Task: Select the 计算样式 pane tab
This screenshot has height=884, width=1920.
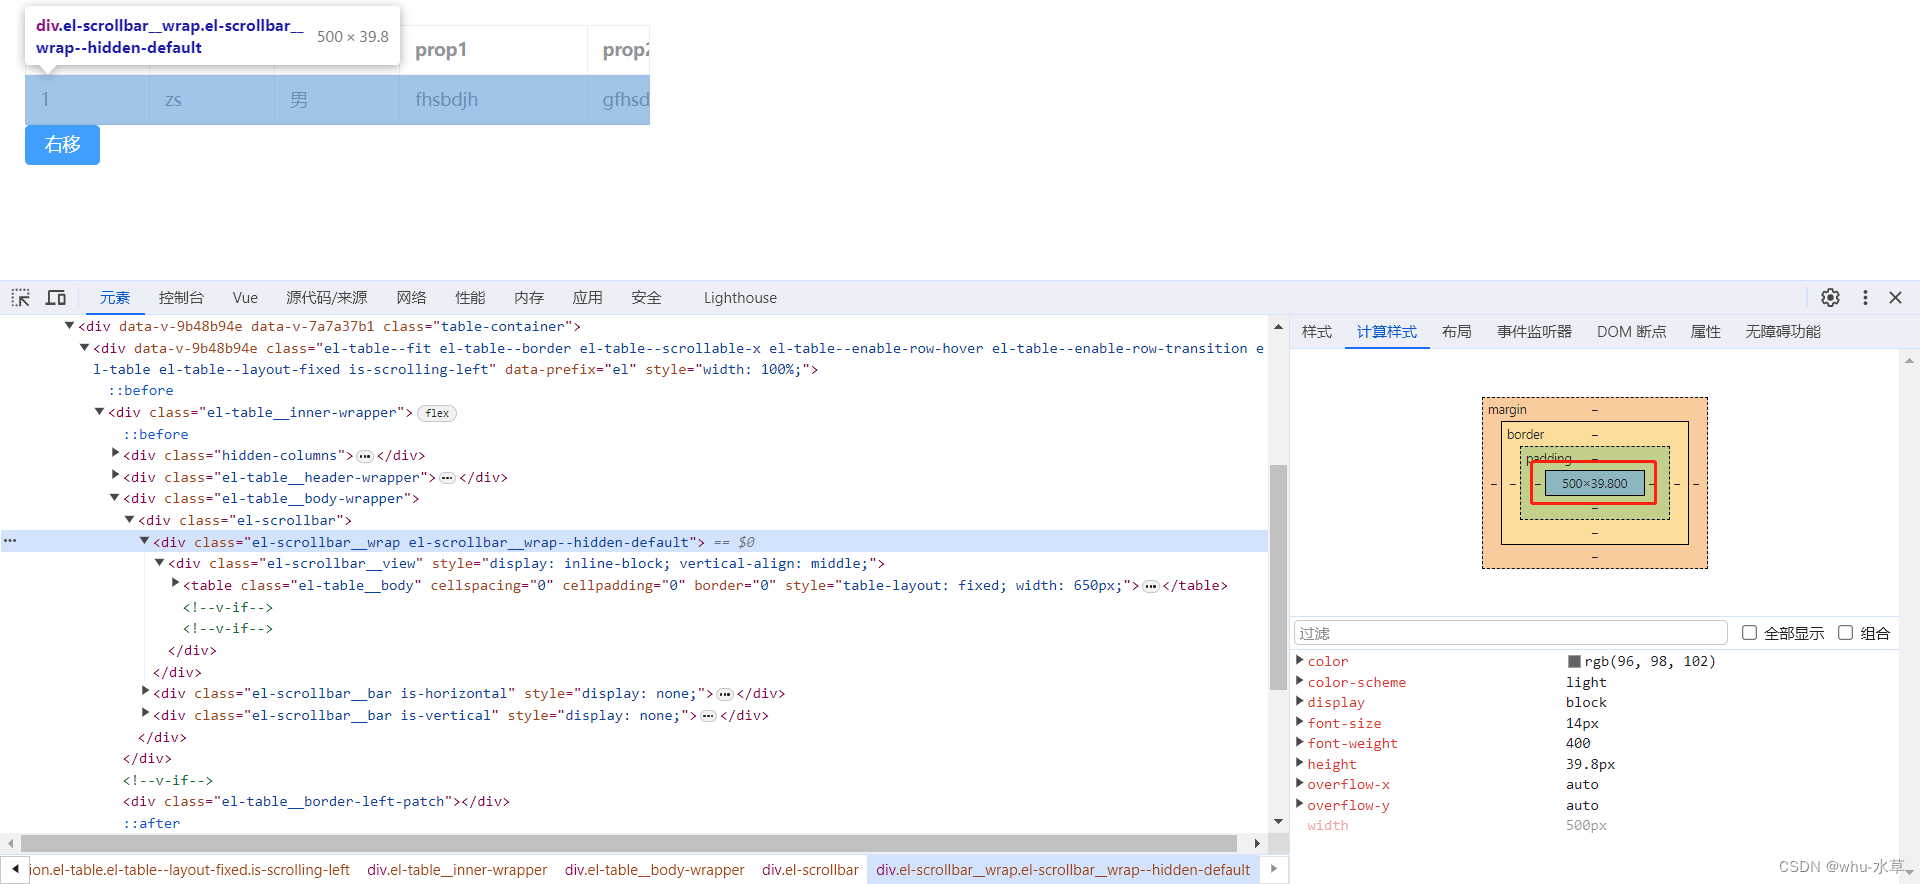Action: coord(1387,332)
